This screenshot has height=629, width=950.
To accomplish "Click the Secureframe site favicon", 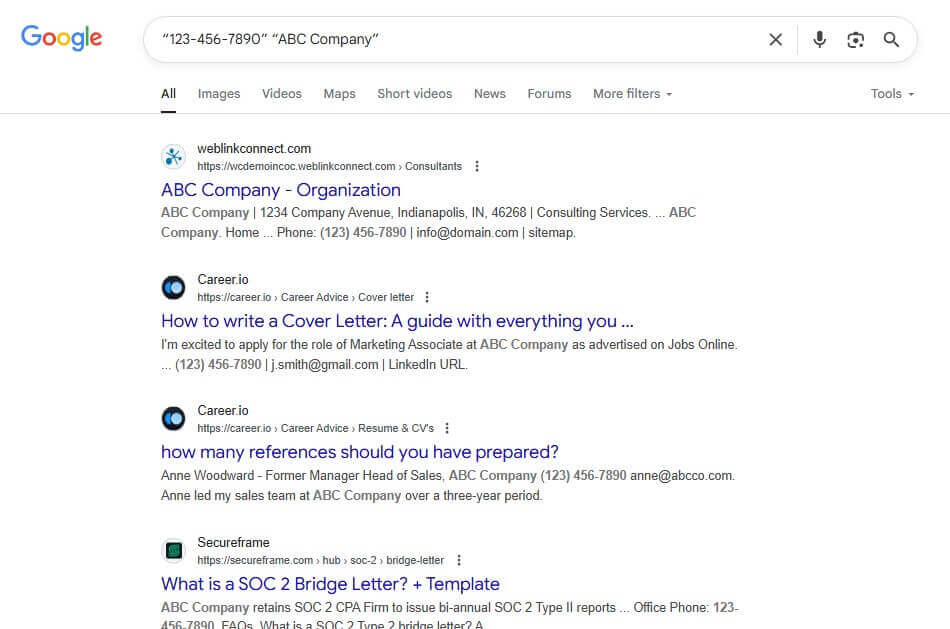I will (173, 550).
